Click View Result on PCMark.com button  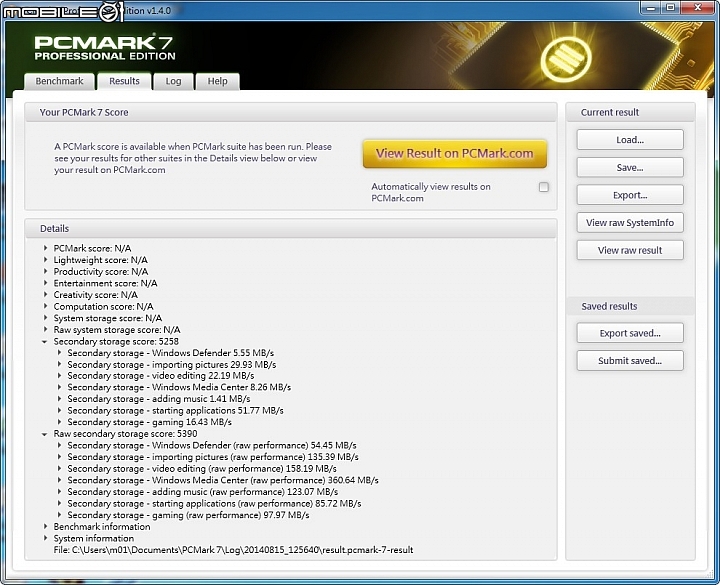coord(455,153)
